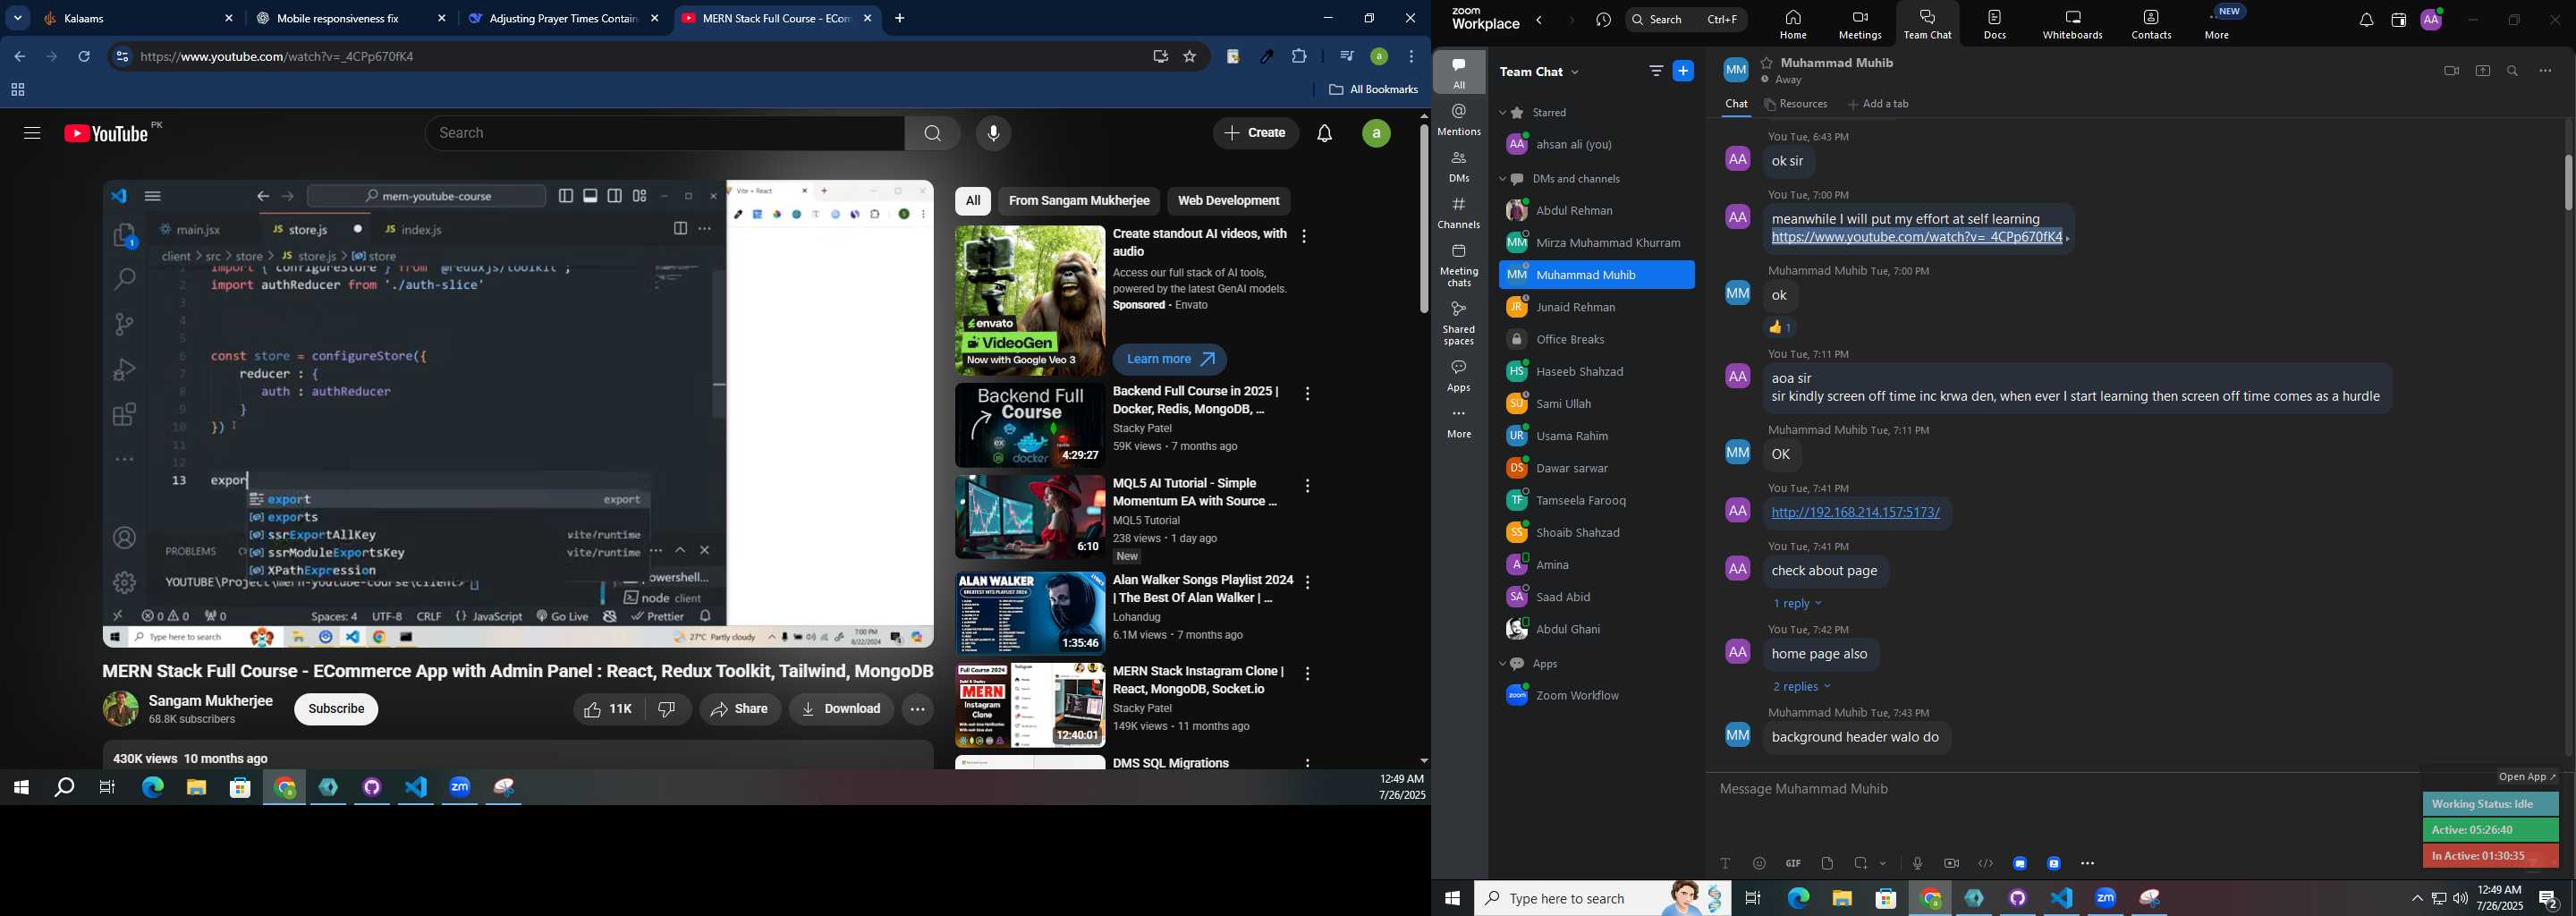Open the Zoom Whiteboards tab
Viewport: 2576px width, 916px height.
(2072, 24)
